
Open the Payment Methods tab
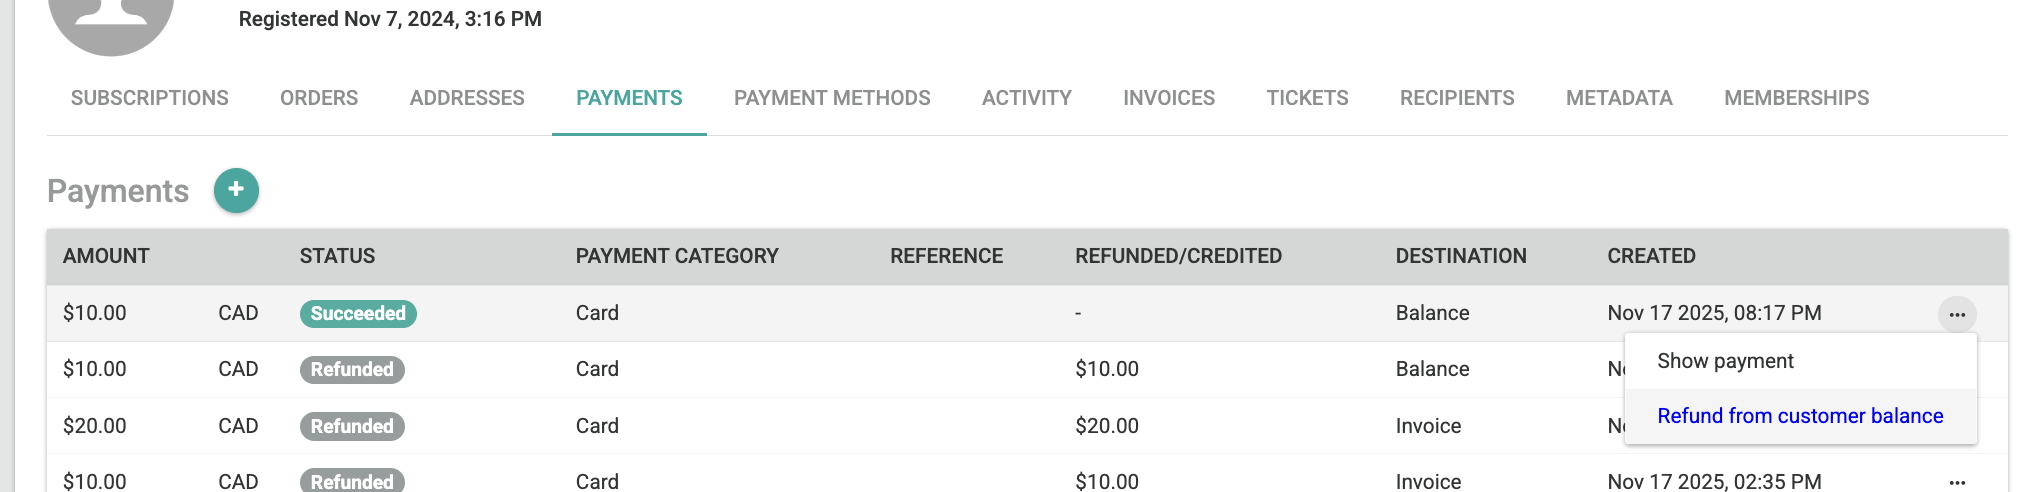831,98
